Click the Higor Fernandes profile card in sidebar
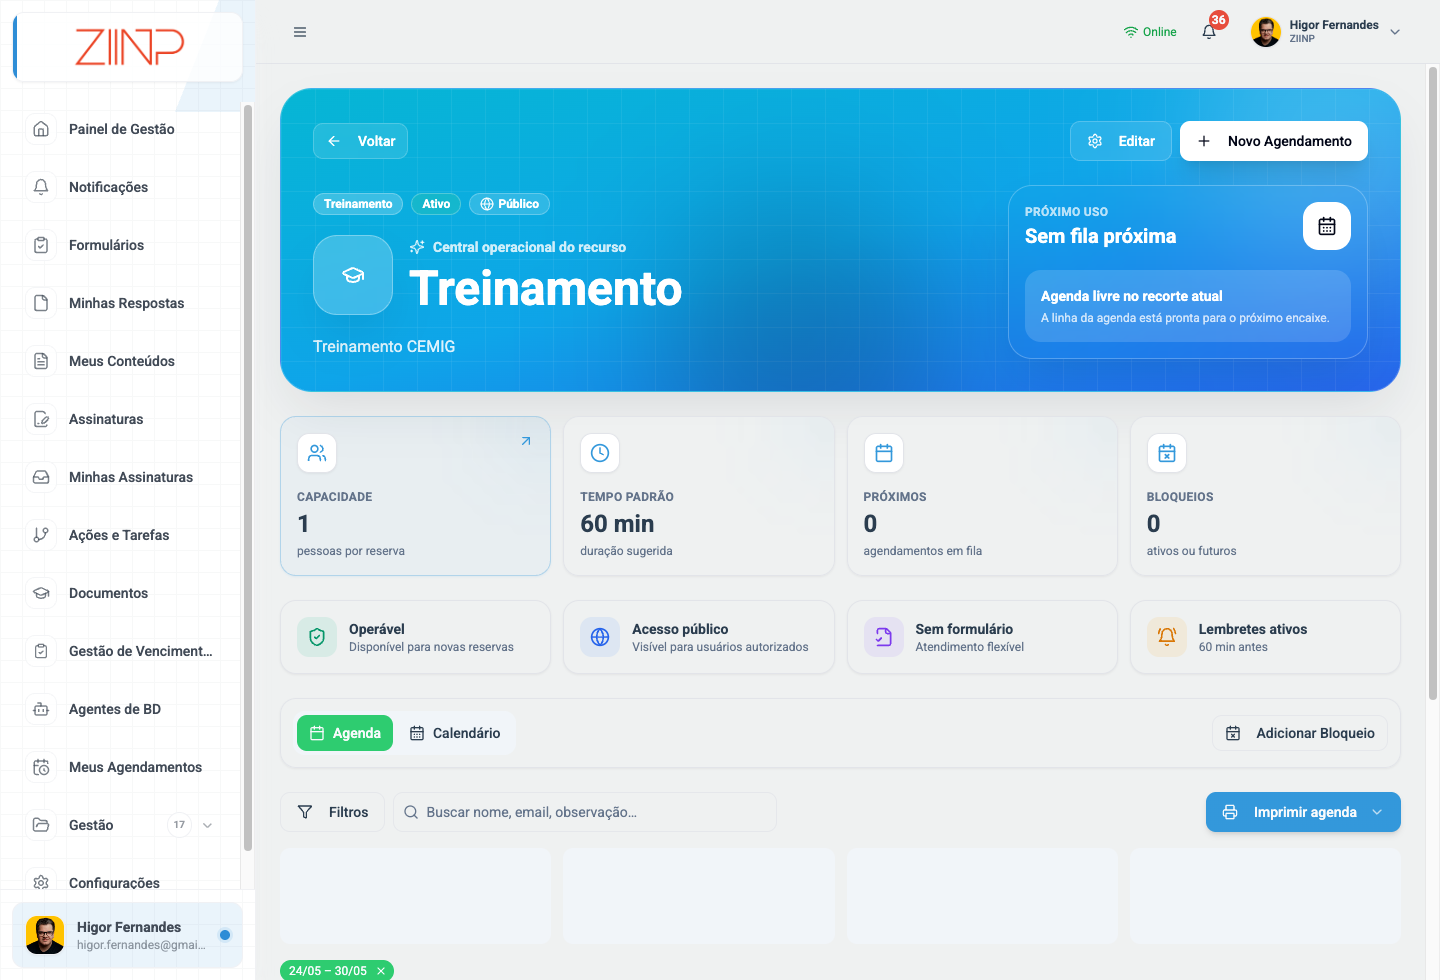The width and height of the screenshot is (1440, 980). click(128, 935)
